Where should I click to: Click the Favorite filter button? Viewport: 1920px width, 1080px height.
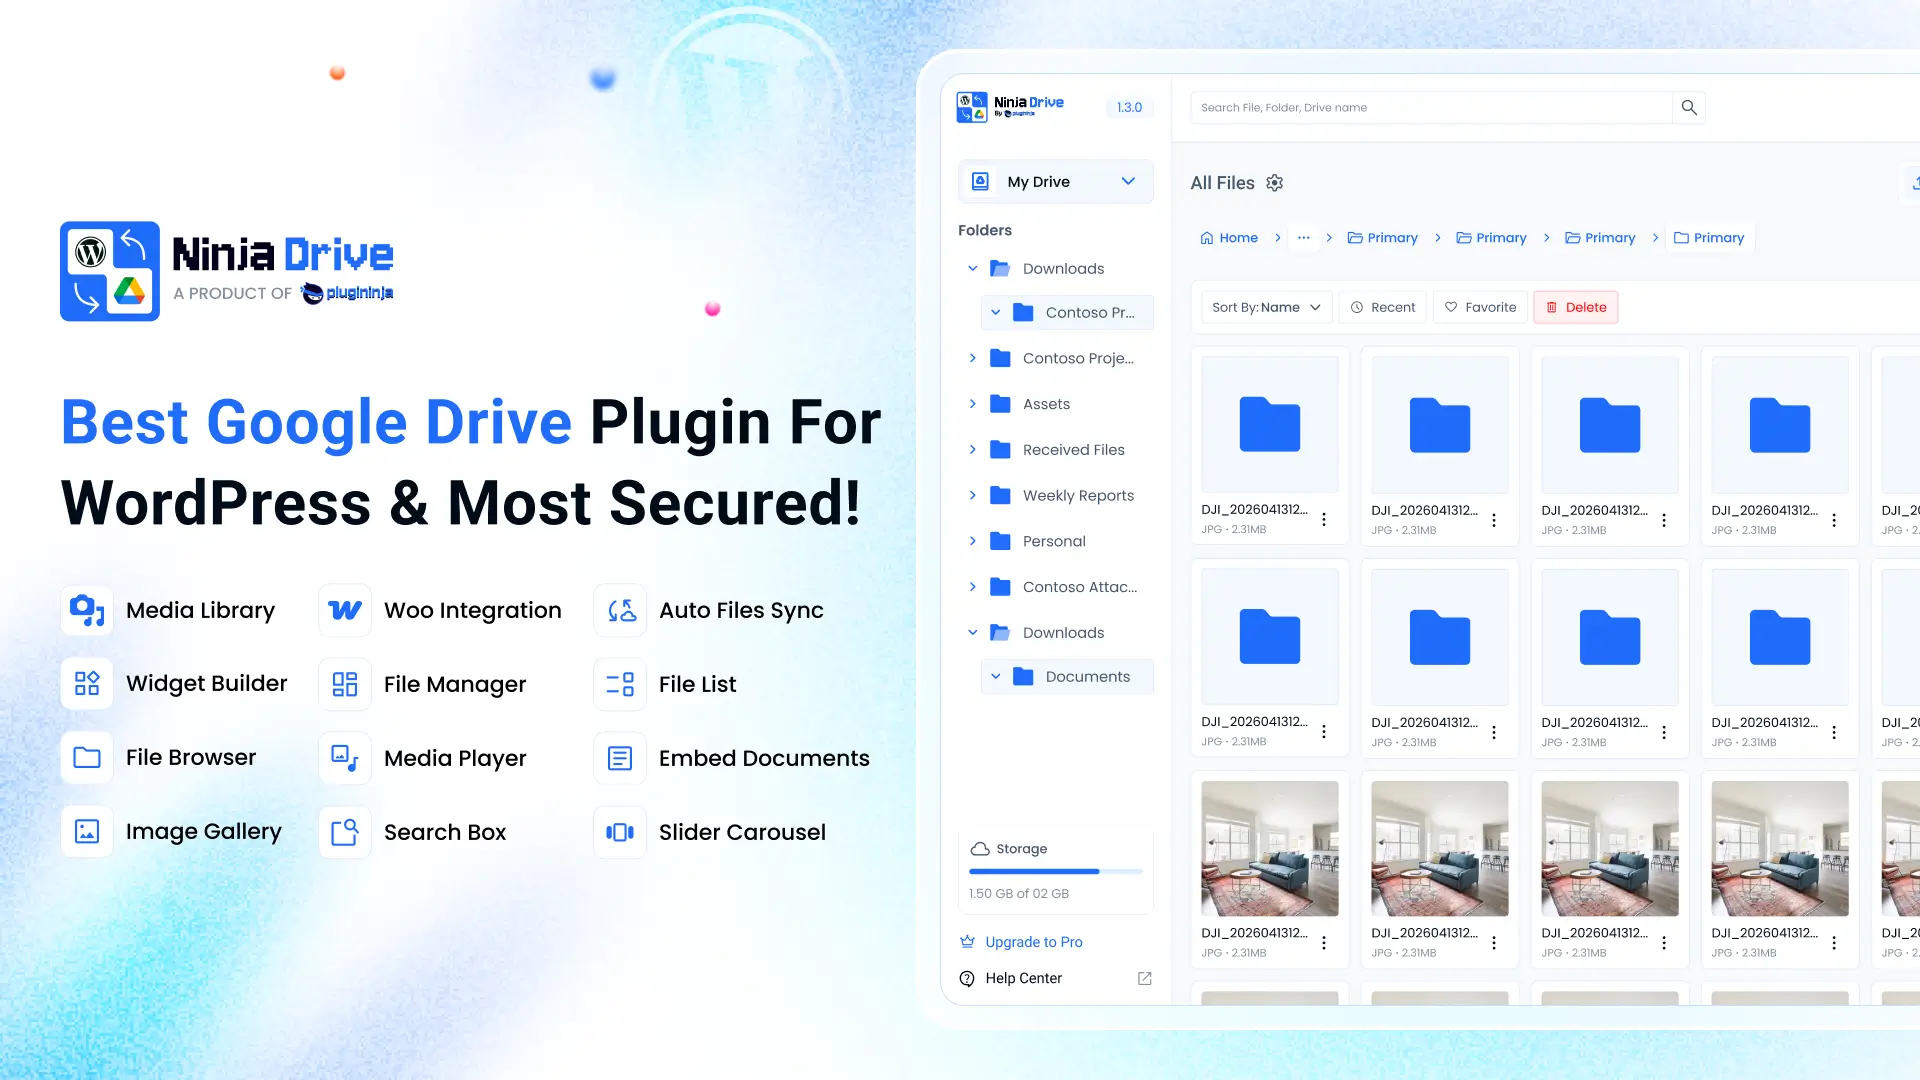click(1480, 307)
